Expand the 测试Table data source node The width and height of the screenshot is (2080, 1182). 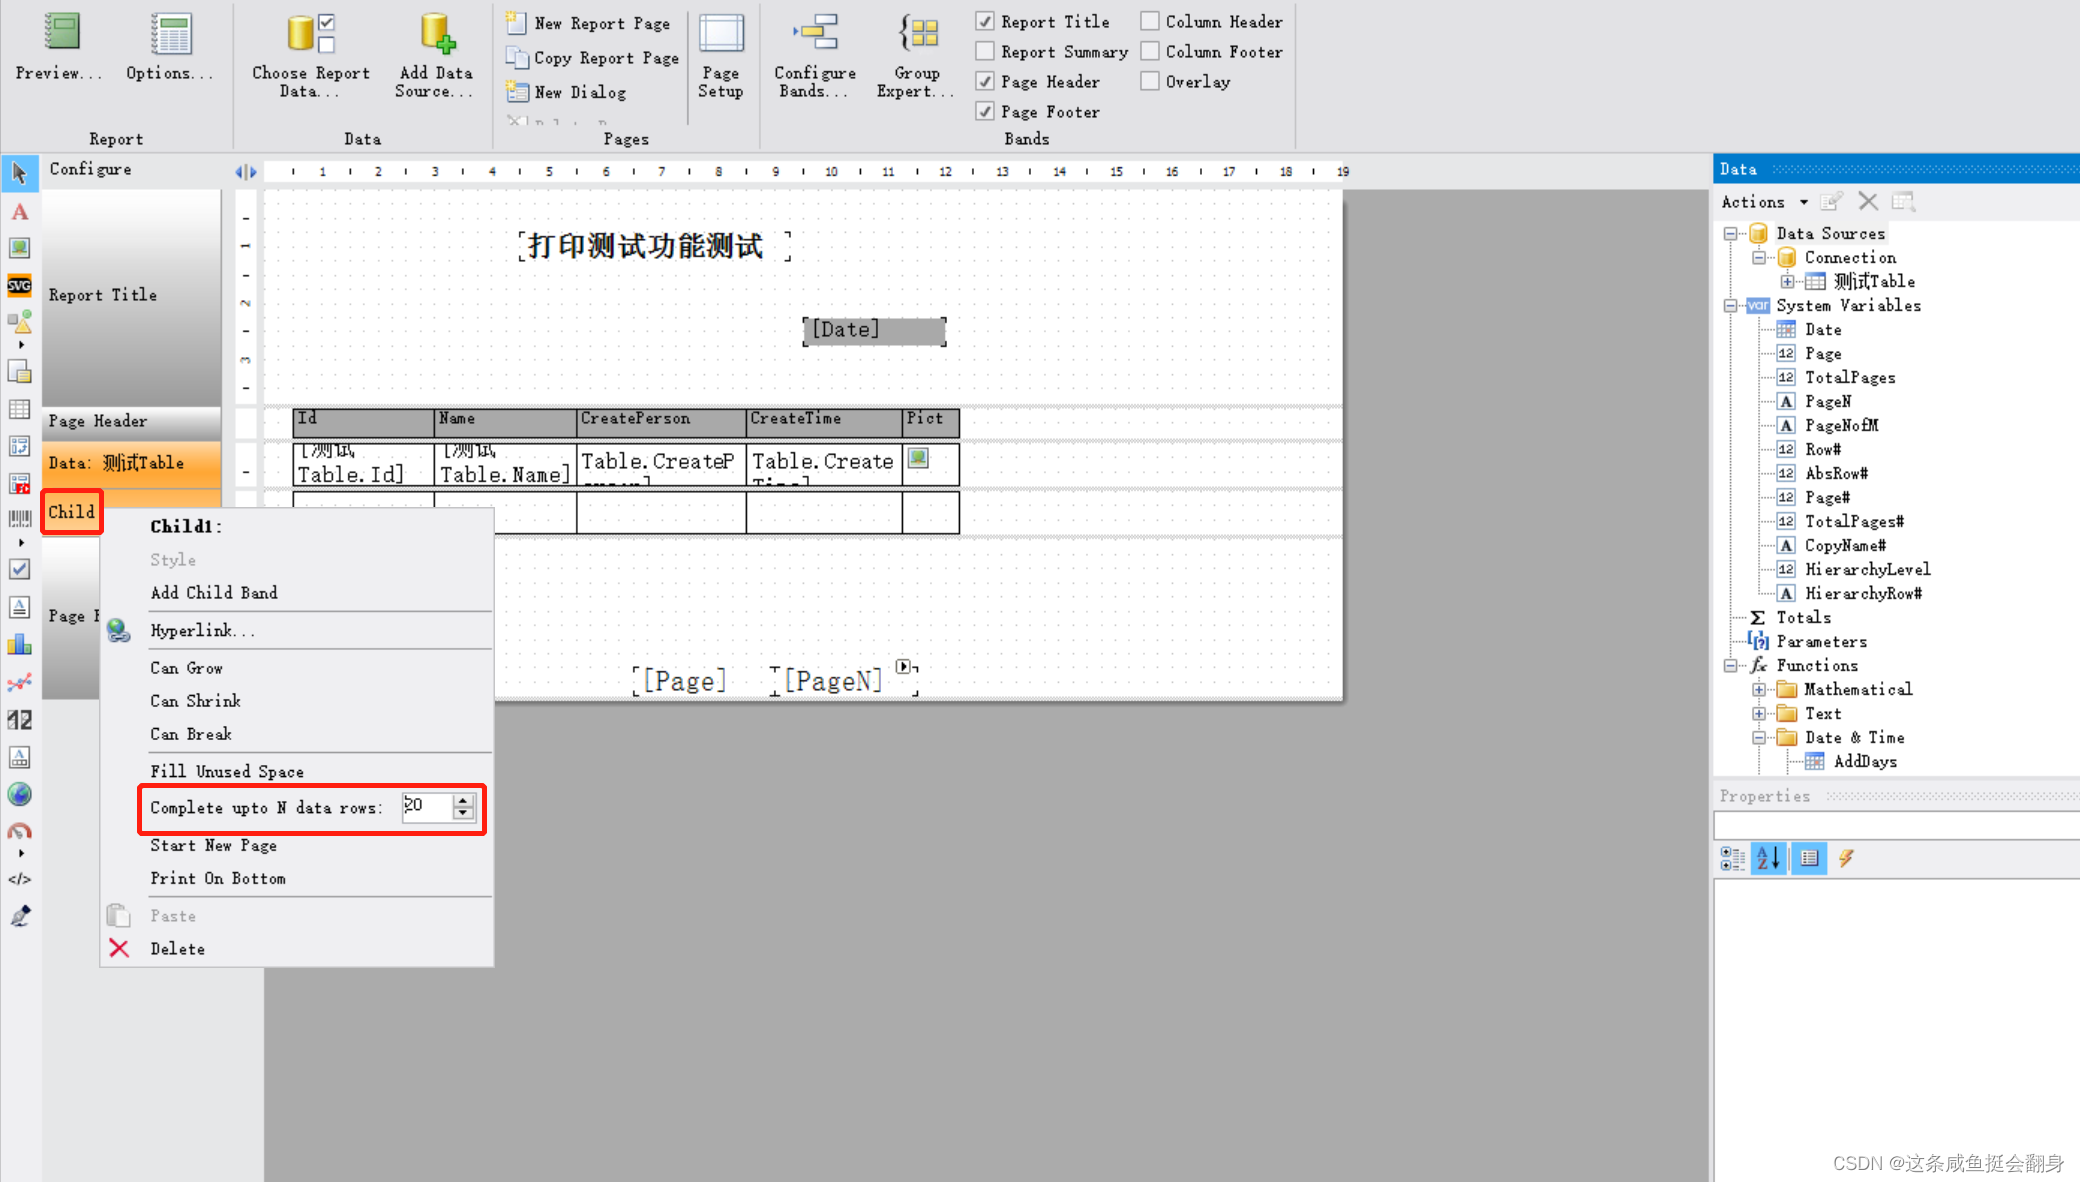tap(1788, 281)
